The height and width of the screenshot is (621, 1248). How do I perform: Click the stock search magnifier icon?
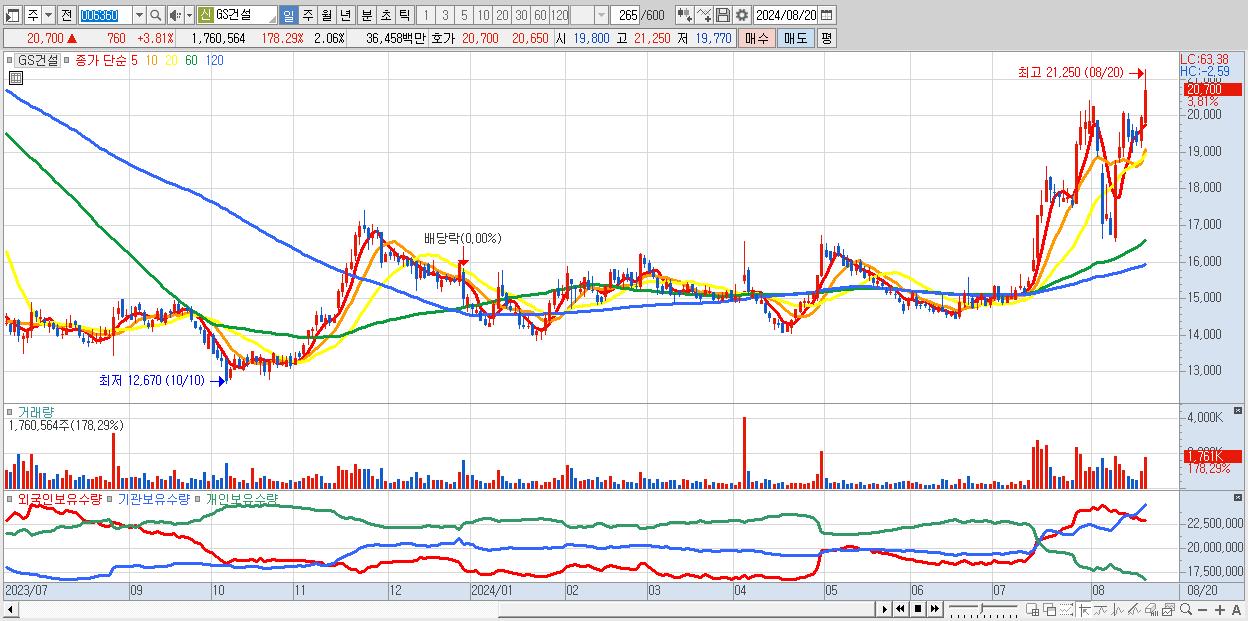[x=156, y=15]
